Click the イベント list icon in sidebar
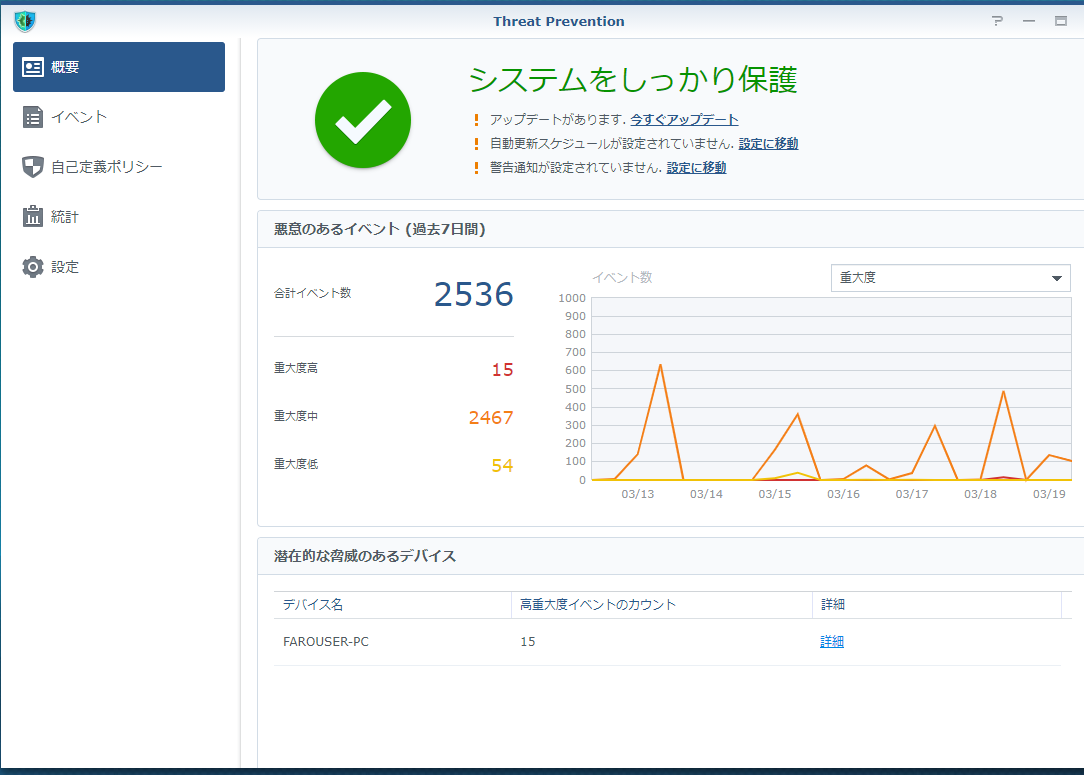The image size is (1084, 775). (33, 117)
